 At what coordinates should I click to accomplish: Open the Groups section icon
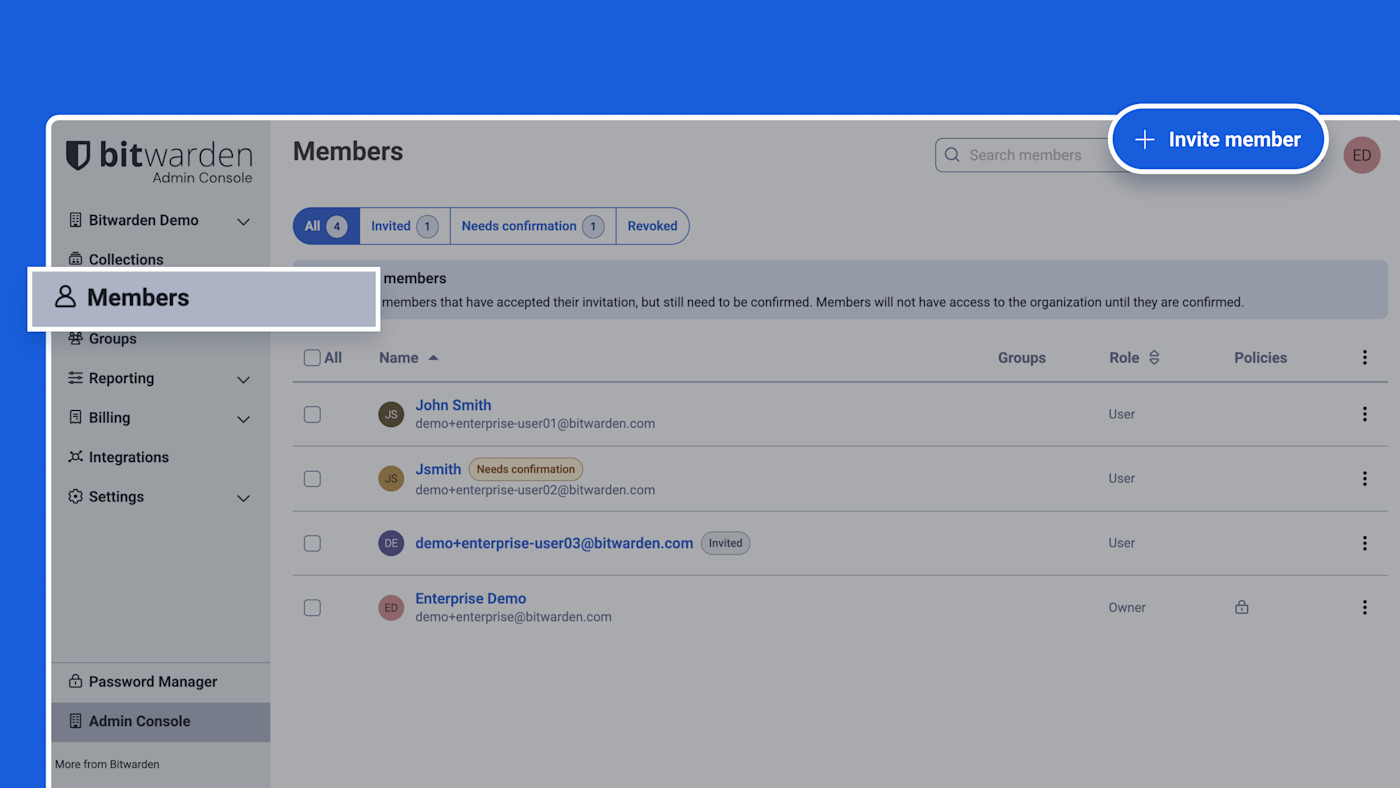coord(77,338)
